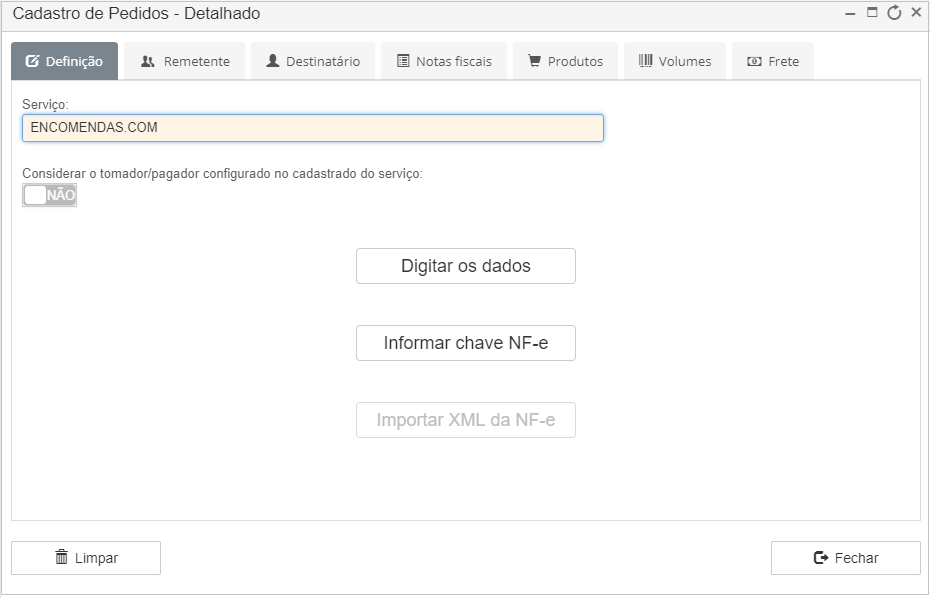Click the Limpar button
This screenshot has width=930, height=598.
[86, 558]
